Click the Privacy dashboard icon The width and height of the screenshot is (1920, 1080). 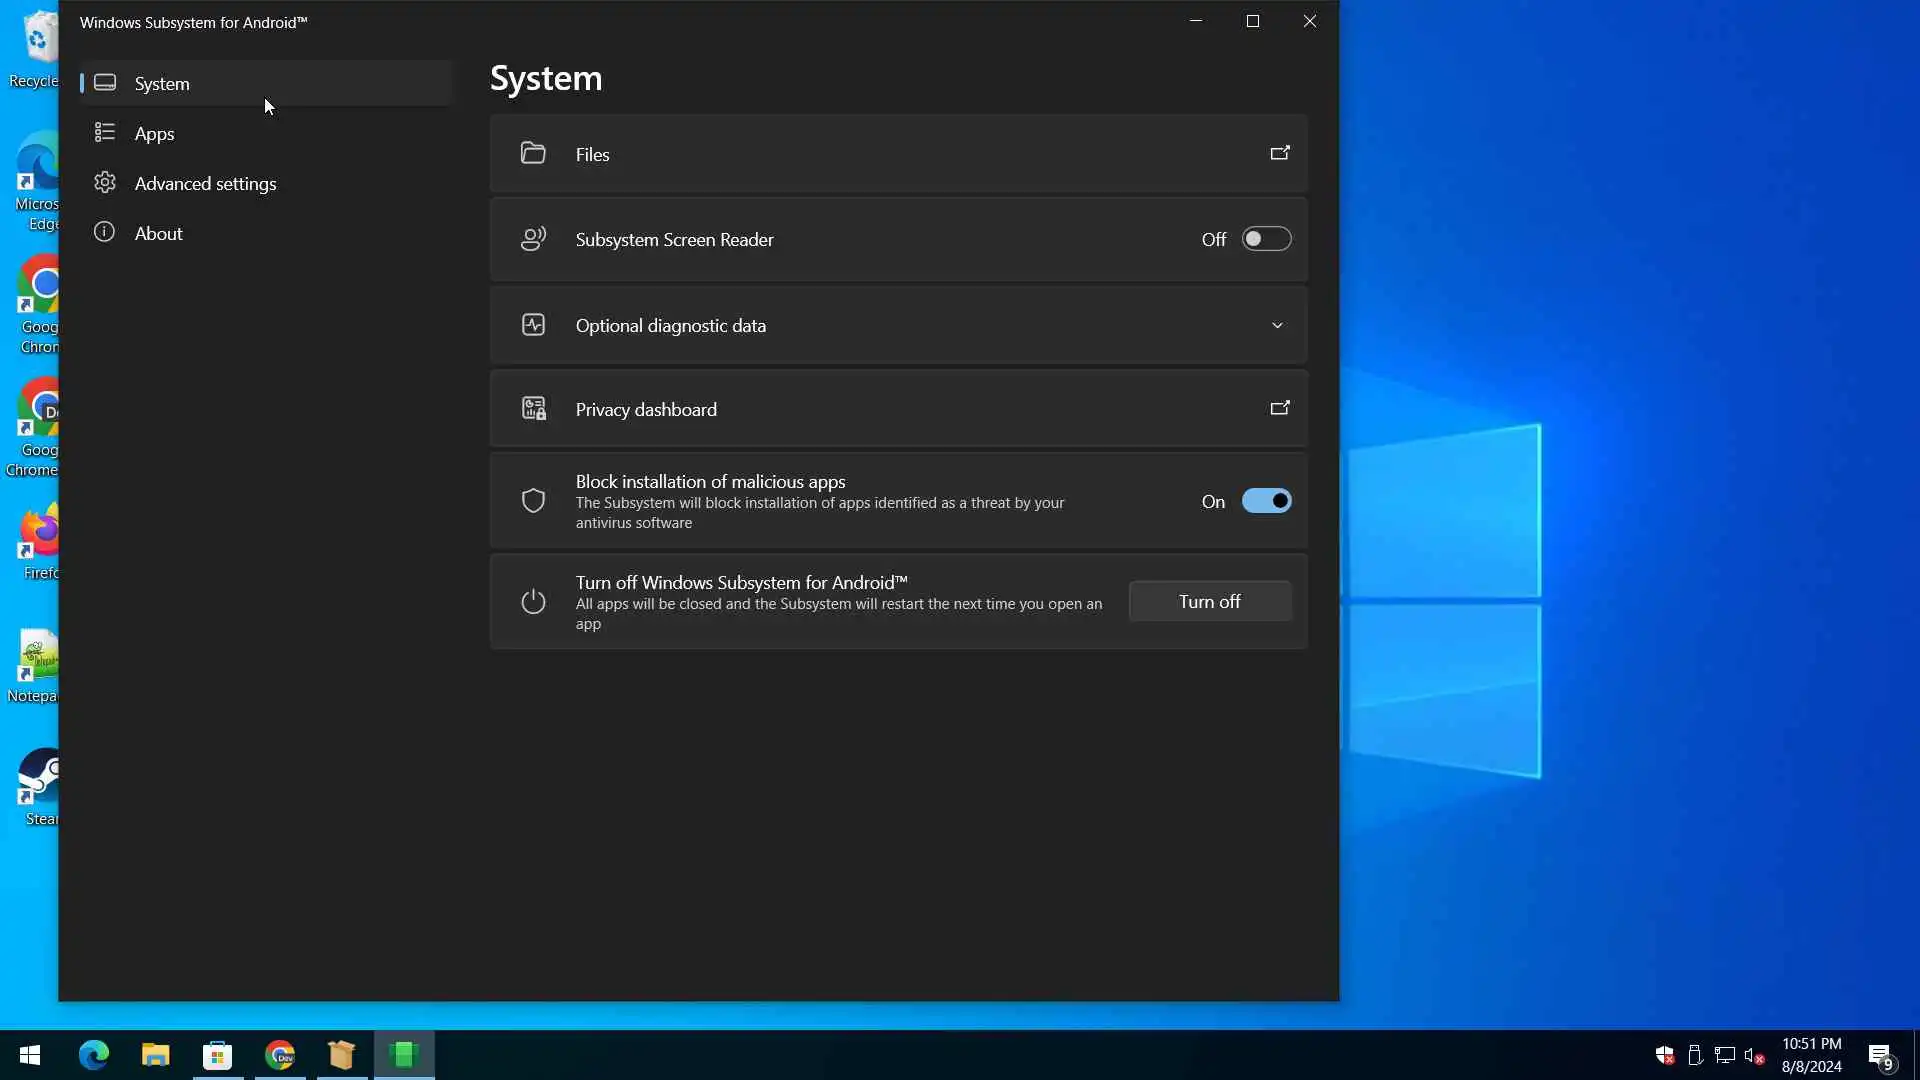(x=533, y=409)
